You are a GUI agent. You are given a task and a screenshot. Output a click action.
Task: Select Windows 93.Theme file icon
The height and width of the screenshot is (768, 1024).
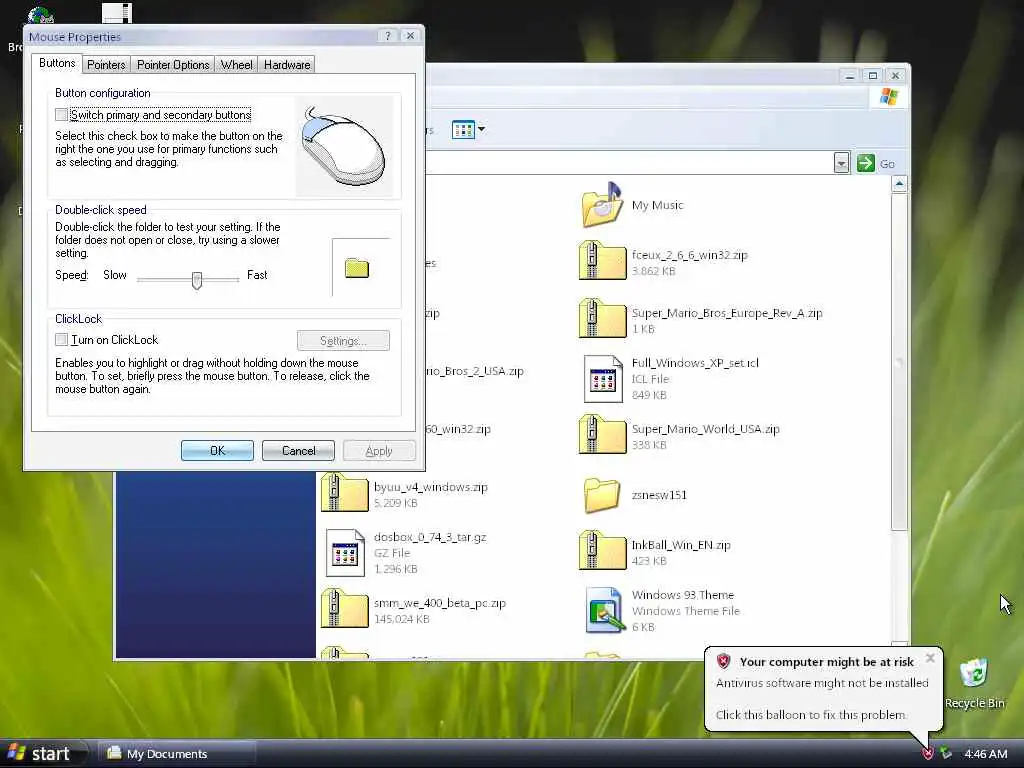[605, 610]
